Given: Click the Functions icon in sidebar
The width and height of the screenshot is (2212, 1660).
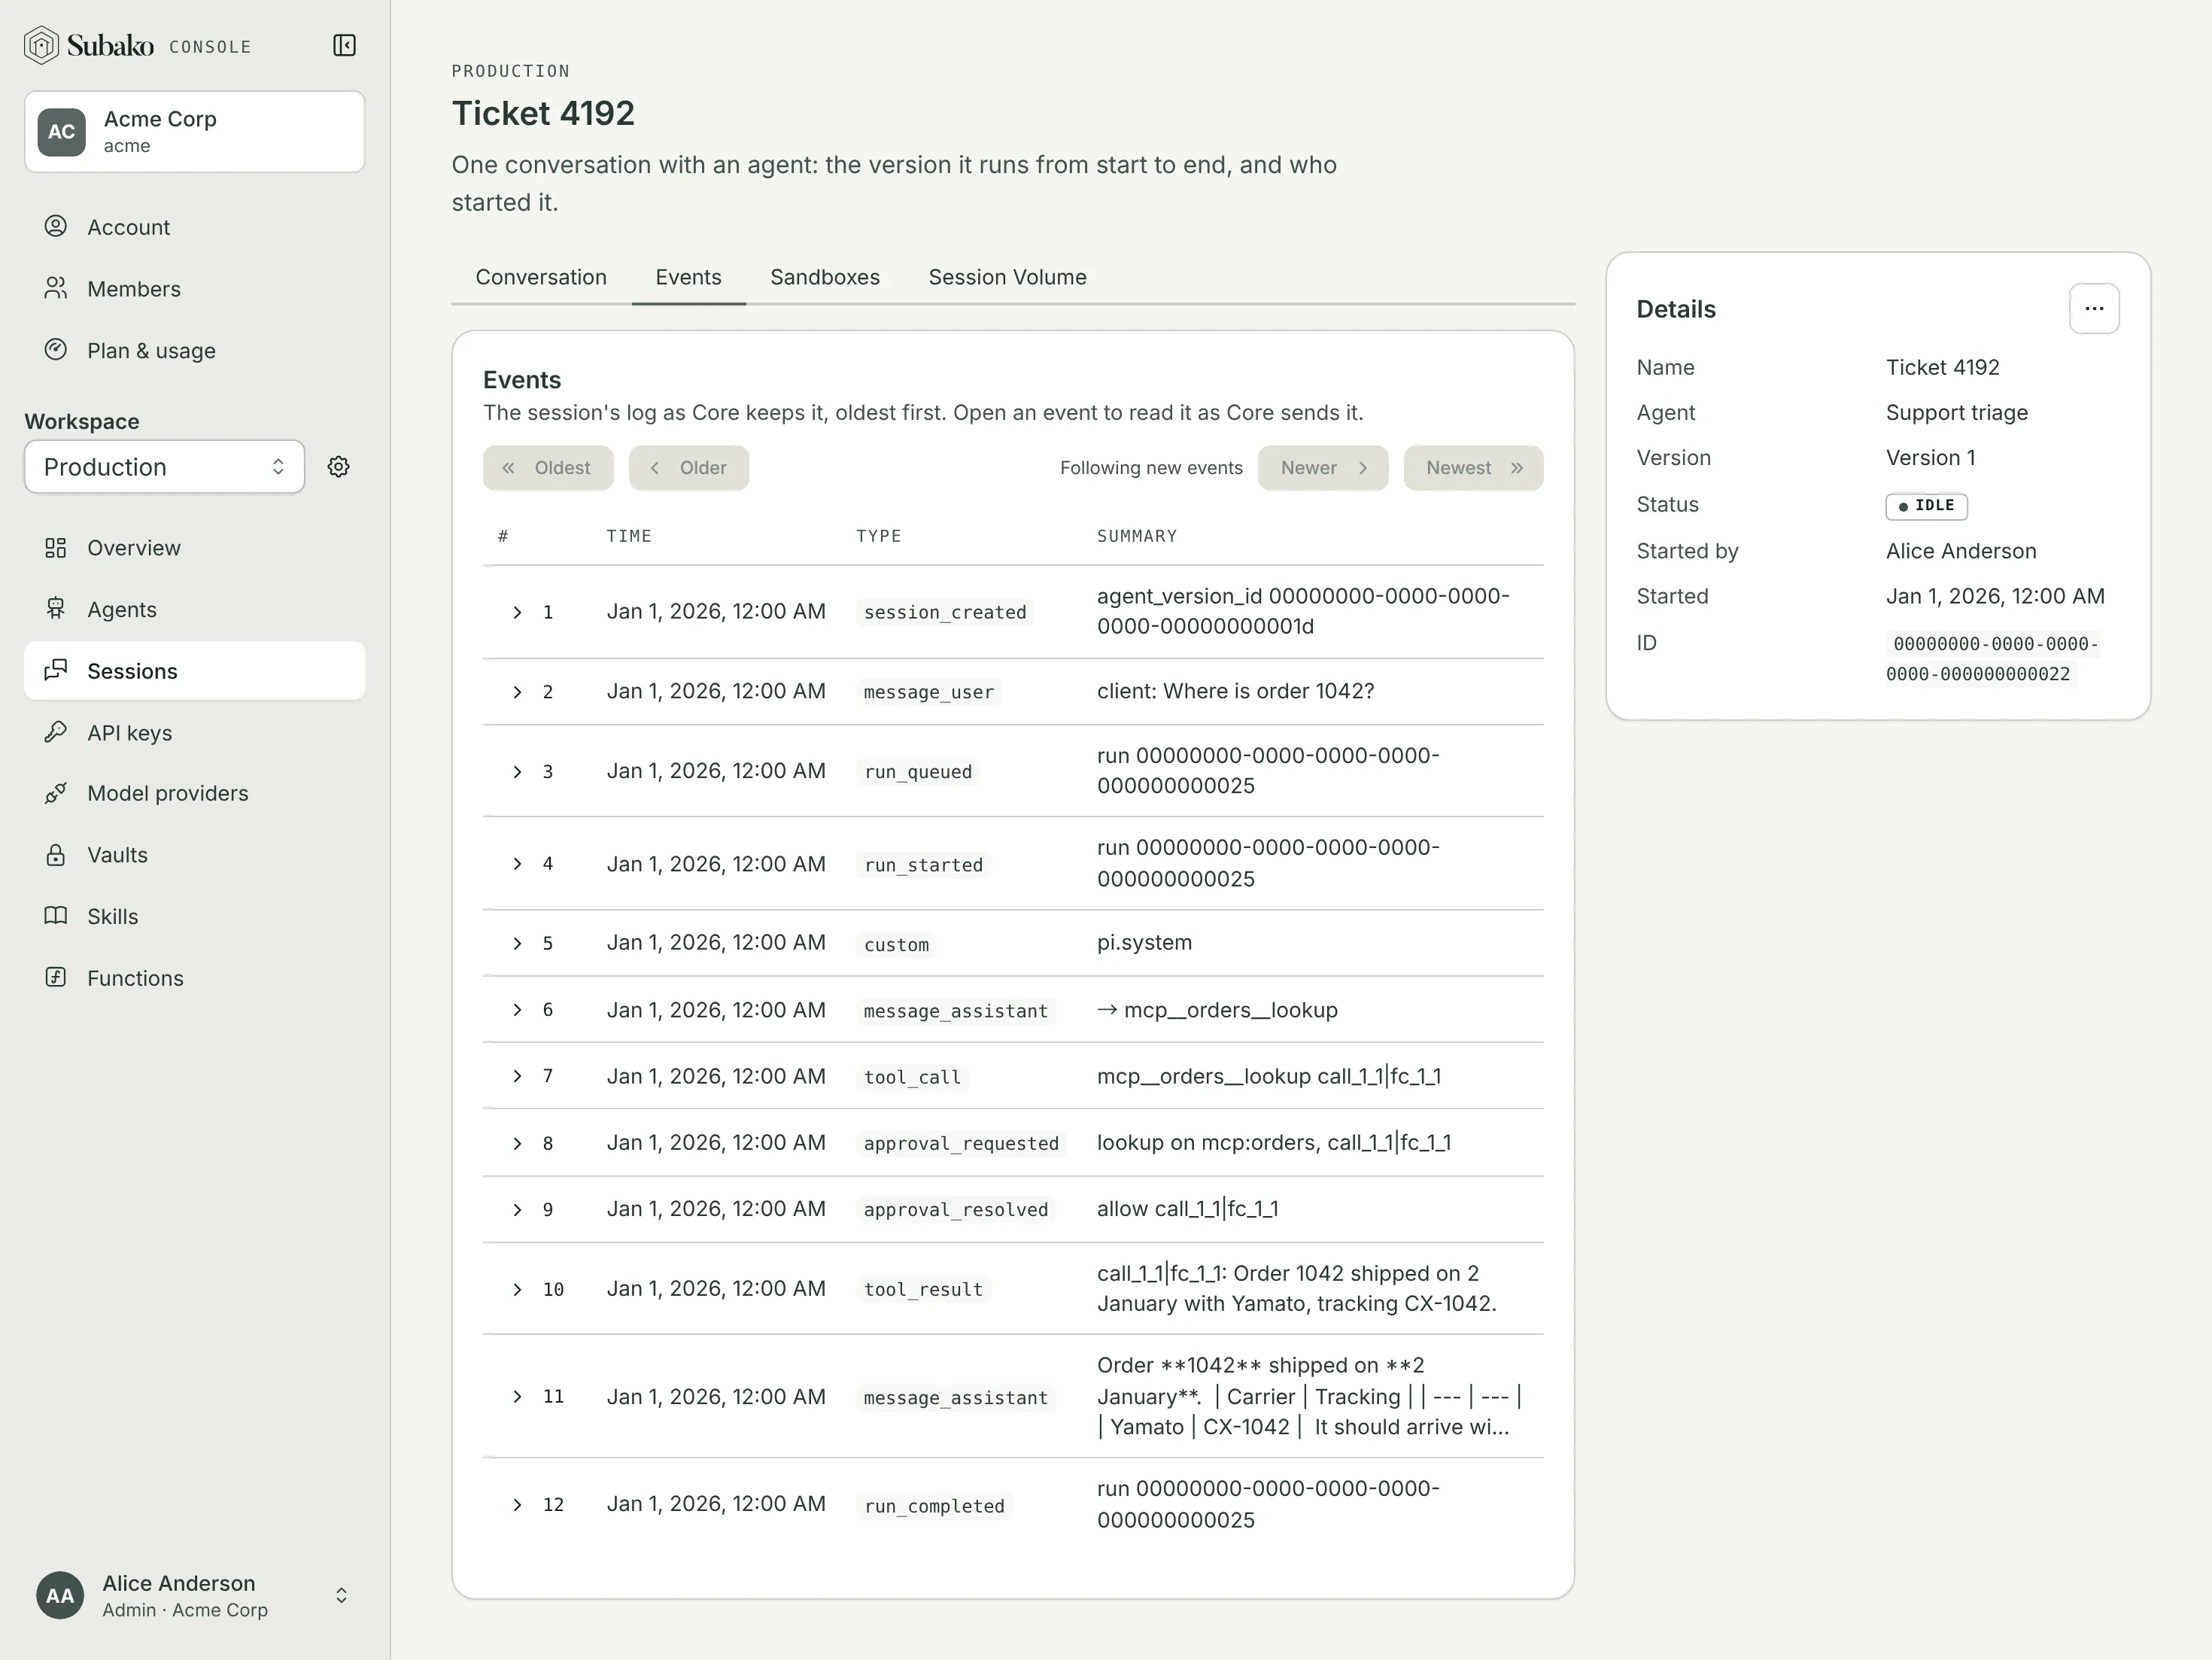Looking at the screenshot, I should tap(56, 977).
